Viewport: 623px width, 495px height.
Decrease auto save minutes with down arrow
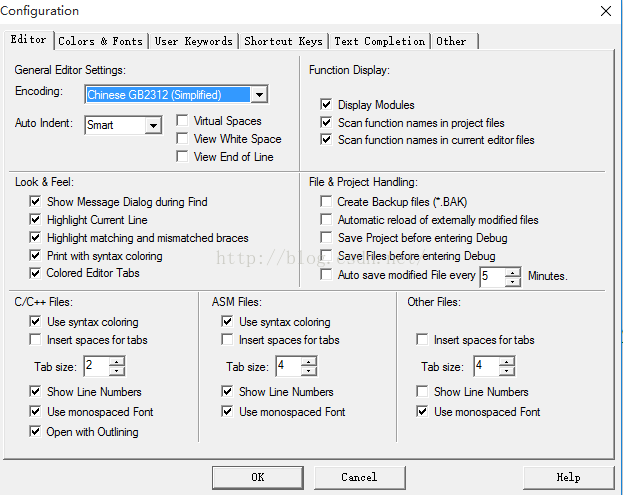click(x=513, y=282)
